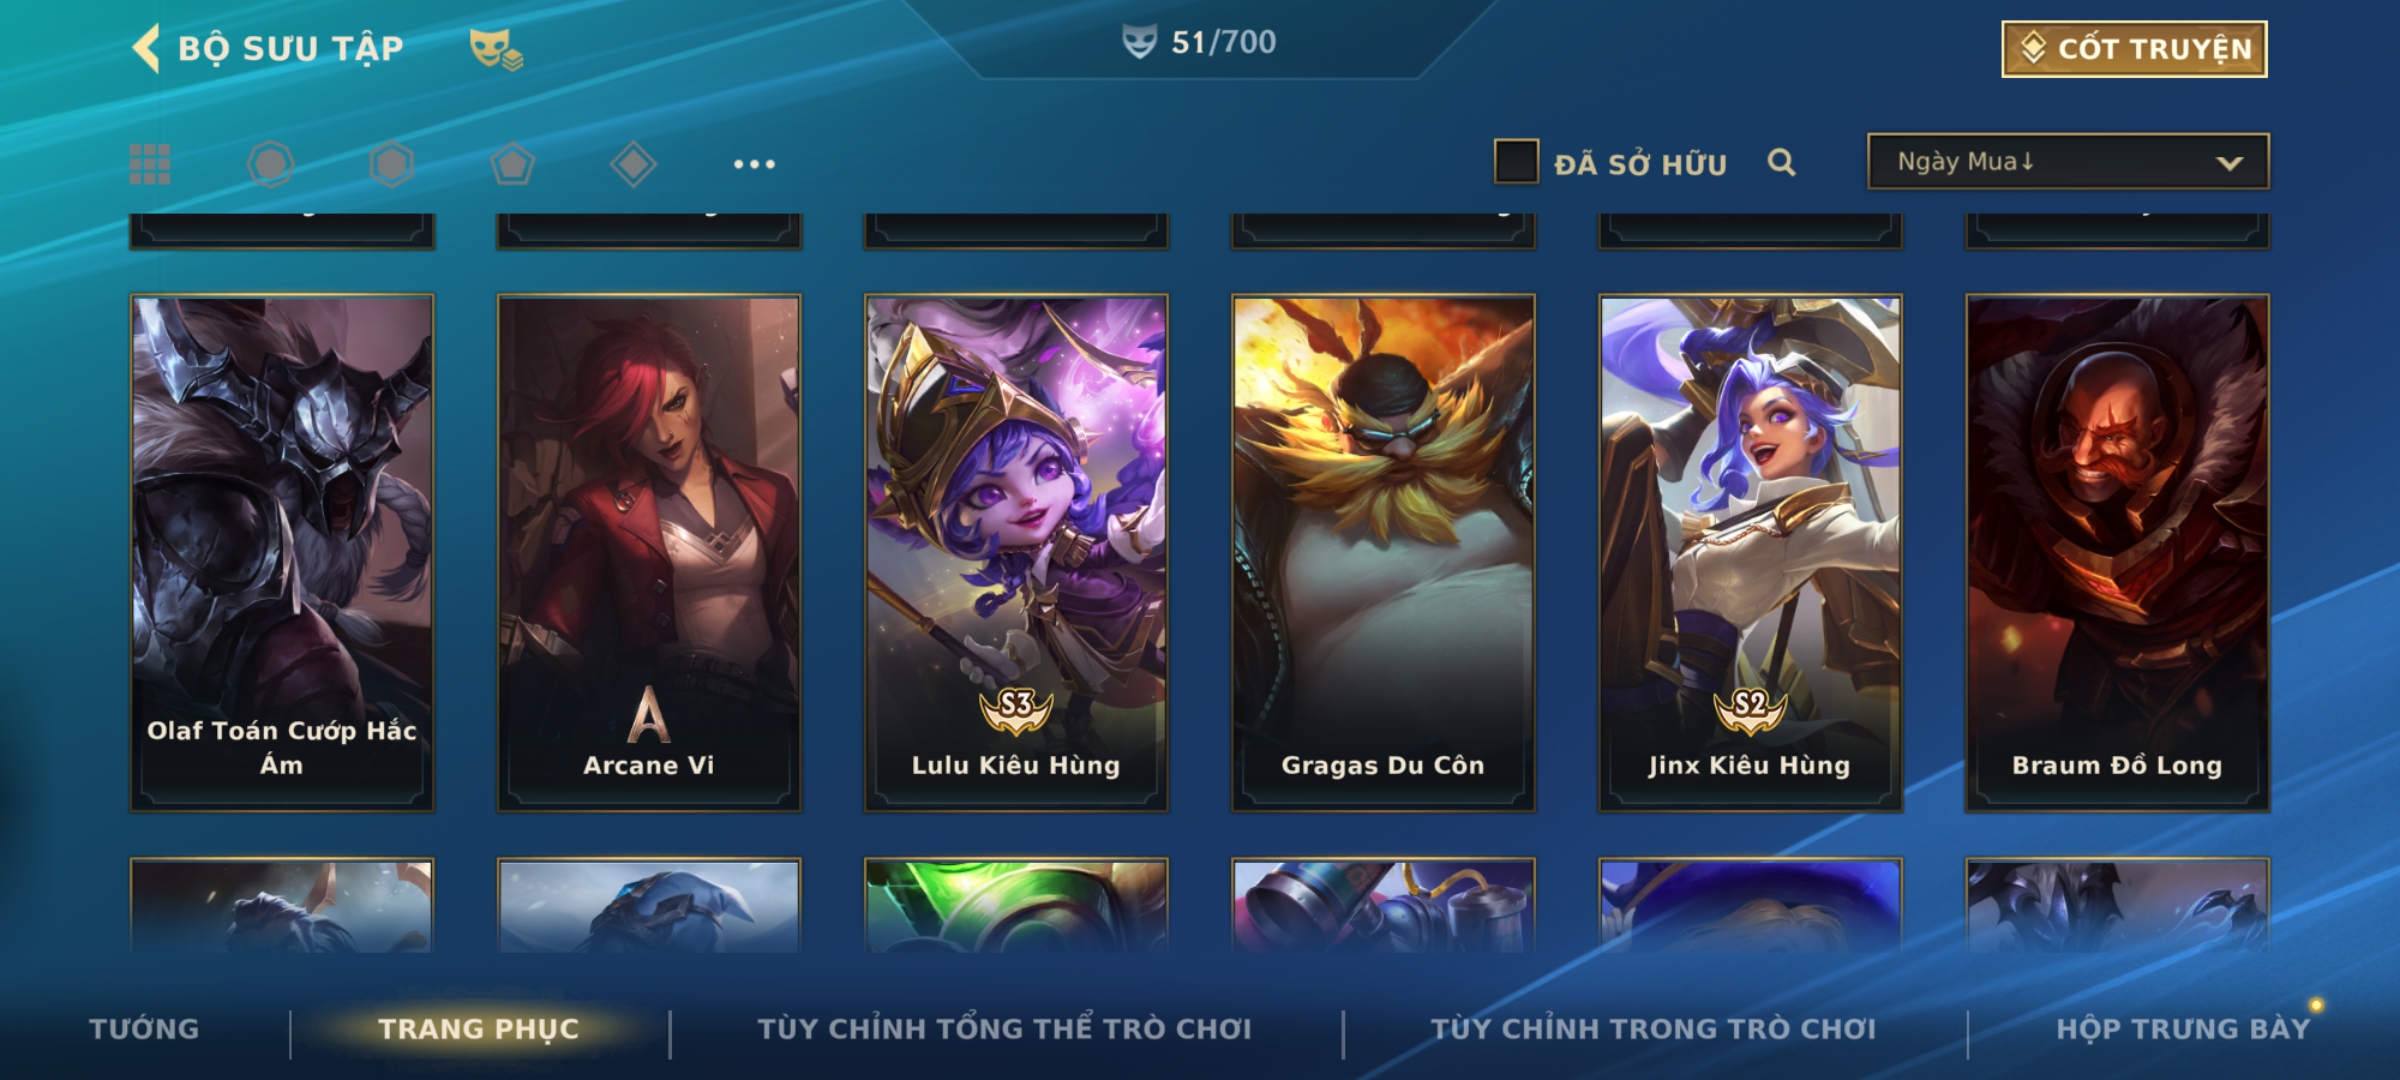This screenshot has width=2400, height=1080.
Task: Go to the Hộp Trưng Bày tab
Action: click(x=2183, y=1029)
